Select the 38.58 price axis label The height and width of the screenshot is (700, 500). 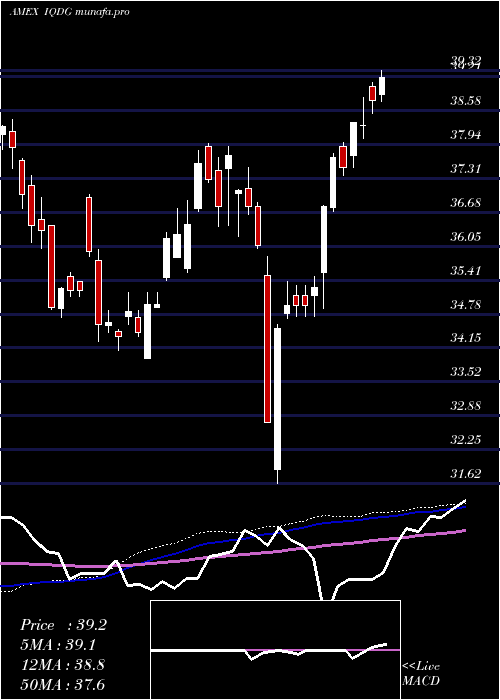466,101
